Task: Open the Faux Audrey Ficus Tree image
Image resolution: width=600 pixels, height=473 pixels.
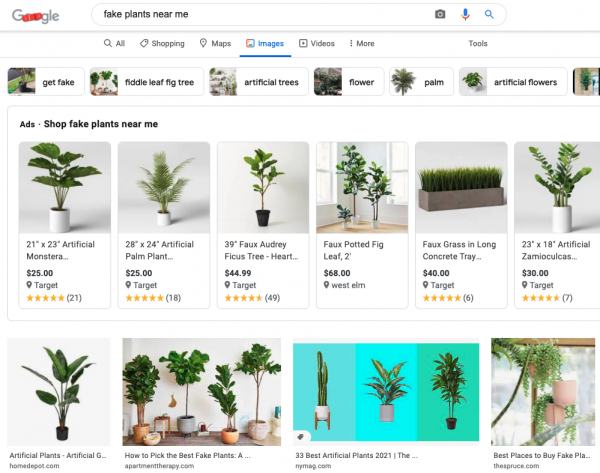Action: [x=263, y=188]
